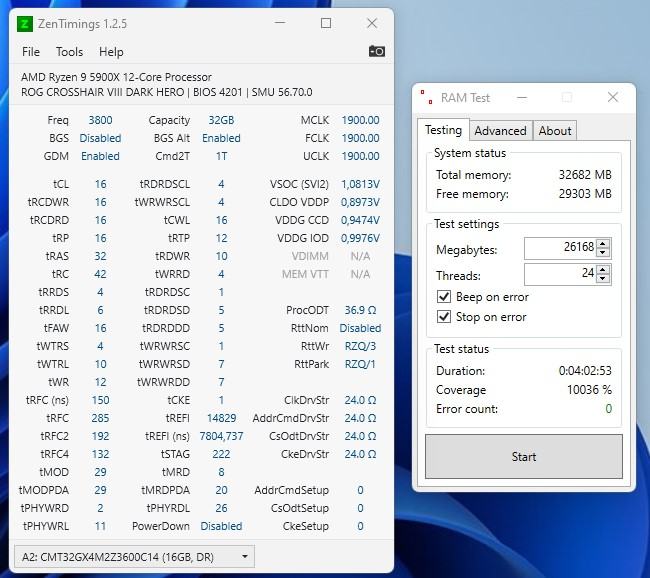
Task: Click the ClkDrvStr value 24.0 Ω
Action: click(360, 400)
